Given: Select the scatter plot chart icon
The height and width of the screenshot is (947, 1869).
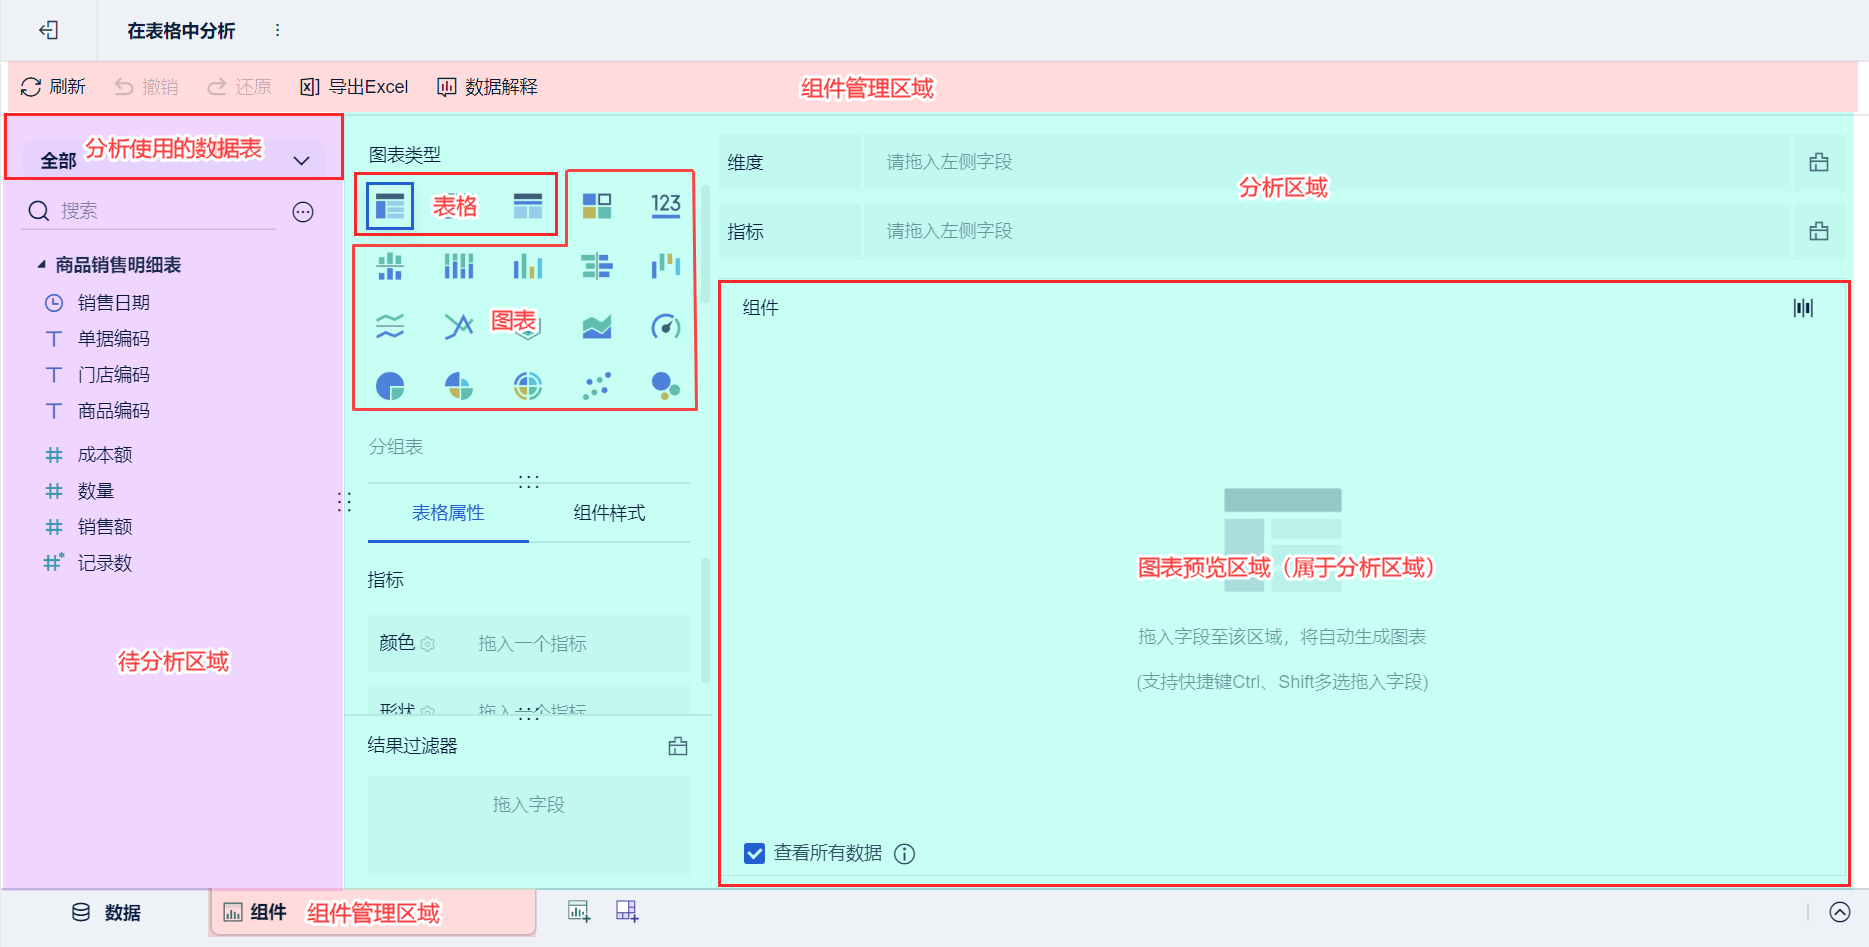Looking at the screenshot, I should pyautogui.click(x=597, y=386).
